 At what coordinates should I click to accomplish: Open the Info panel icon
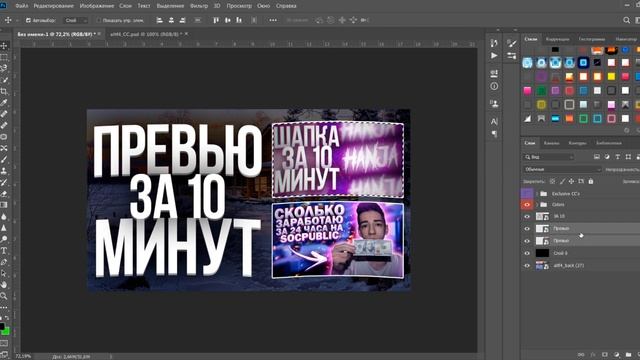pyautogui.click(x=494, y=86)
